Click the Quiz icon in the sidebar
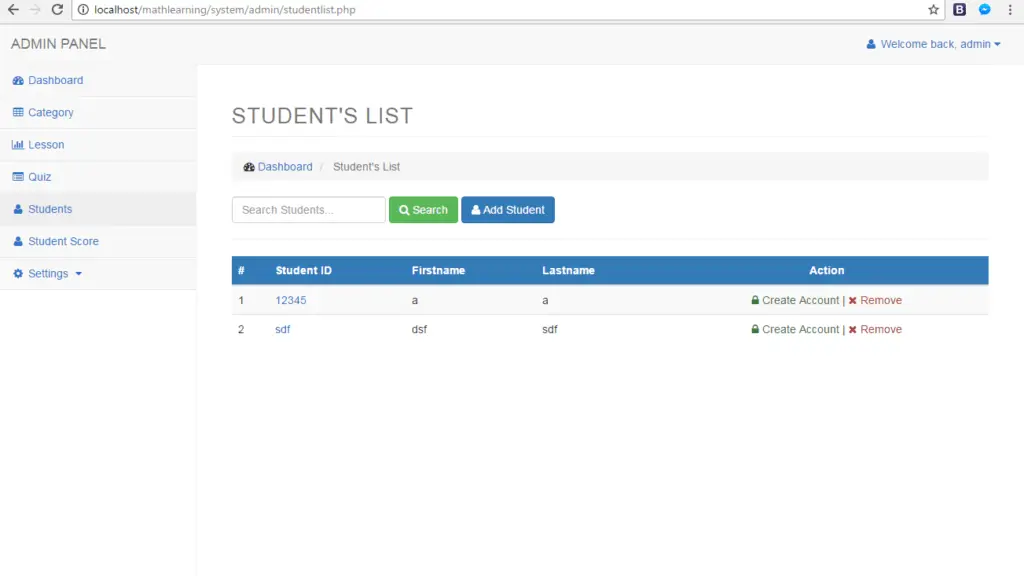1024x576 pixels. pos(16,177)
